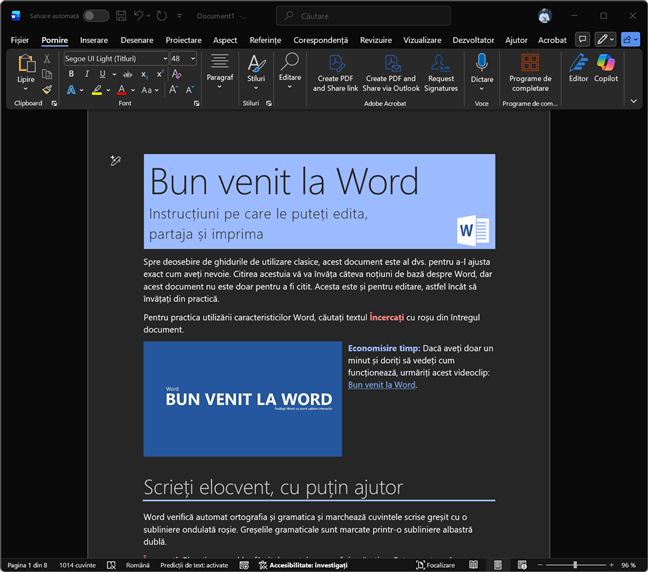This screenshot has height=572, width=648.
Task: Open the Fișier menu
Action: click(x=20, y=40)
